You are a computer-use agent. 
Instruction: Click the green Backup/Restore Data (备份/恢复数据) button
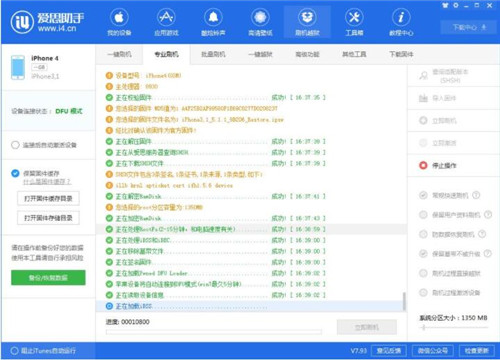tap(48, 278)
